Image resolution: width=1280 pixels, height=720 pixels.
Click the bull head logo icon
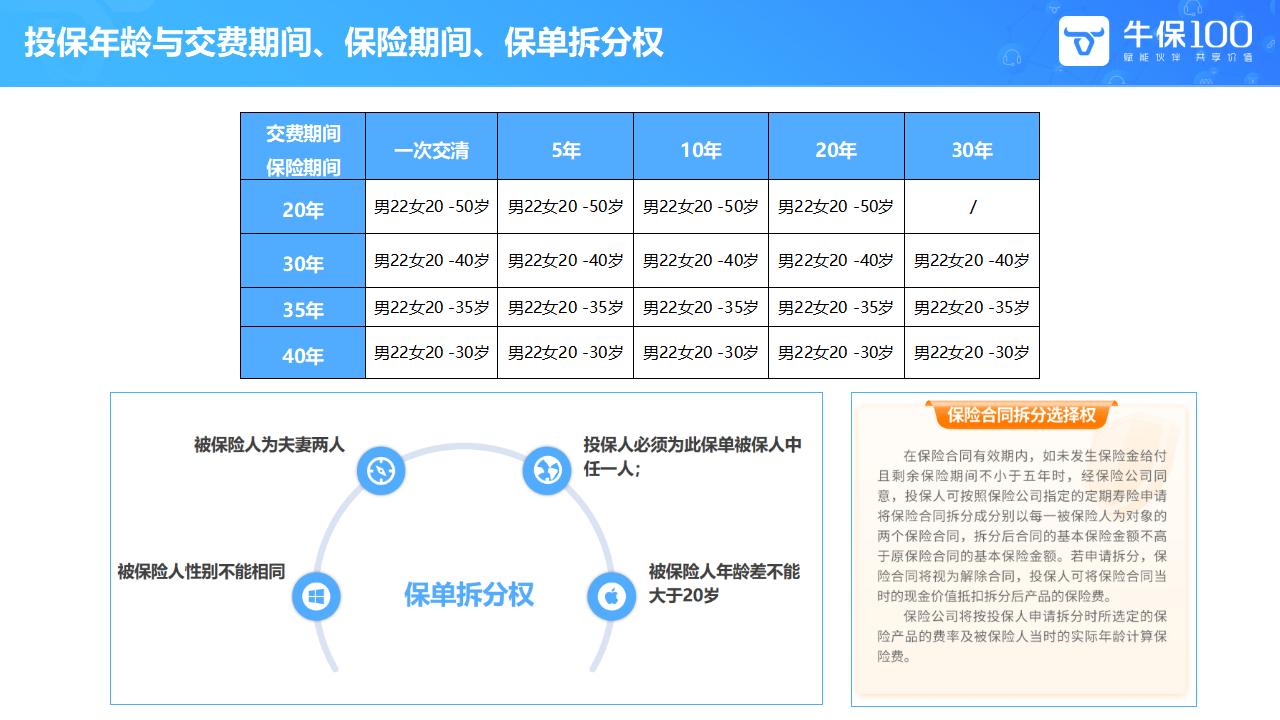pos(1084,42)
